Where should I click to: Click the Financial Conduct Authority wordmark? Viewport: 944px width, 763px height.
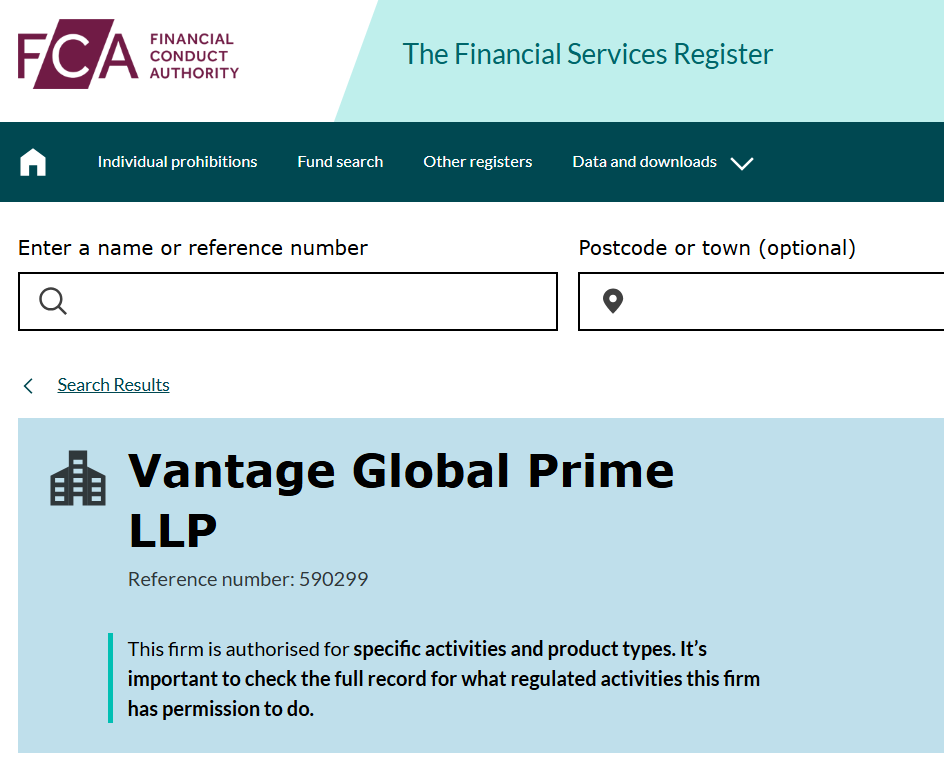click(194, 56)
